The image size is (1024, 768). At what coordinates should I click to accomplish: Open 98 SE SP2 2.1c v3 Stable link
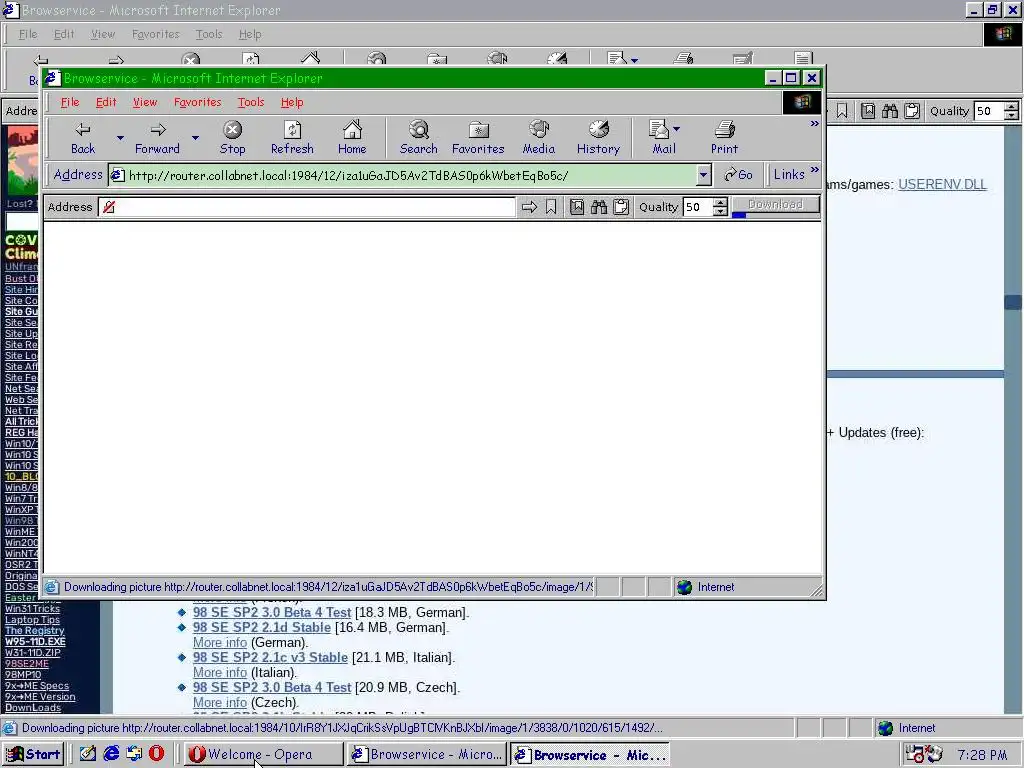click(x=270, y=658)
